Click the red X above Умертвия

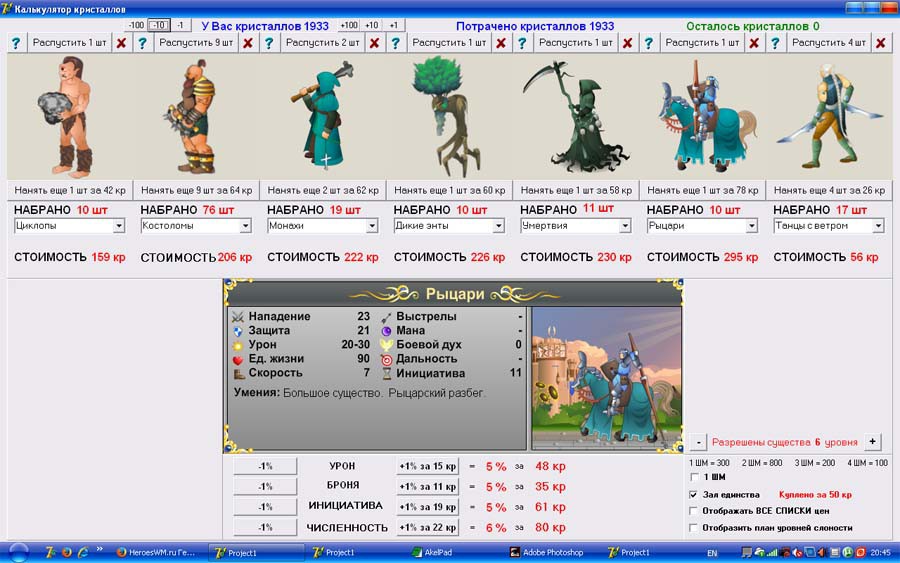pos(627,43)
